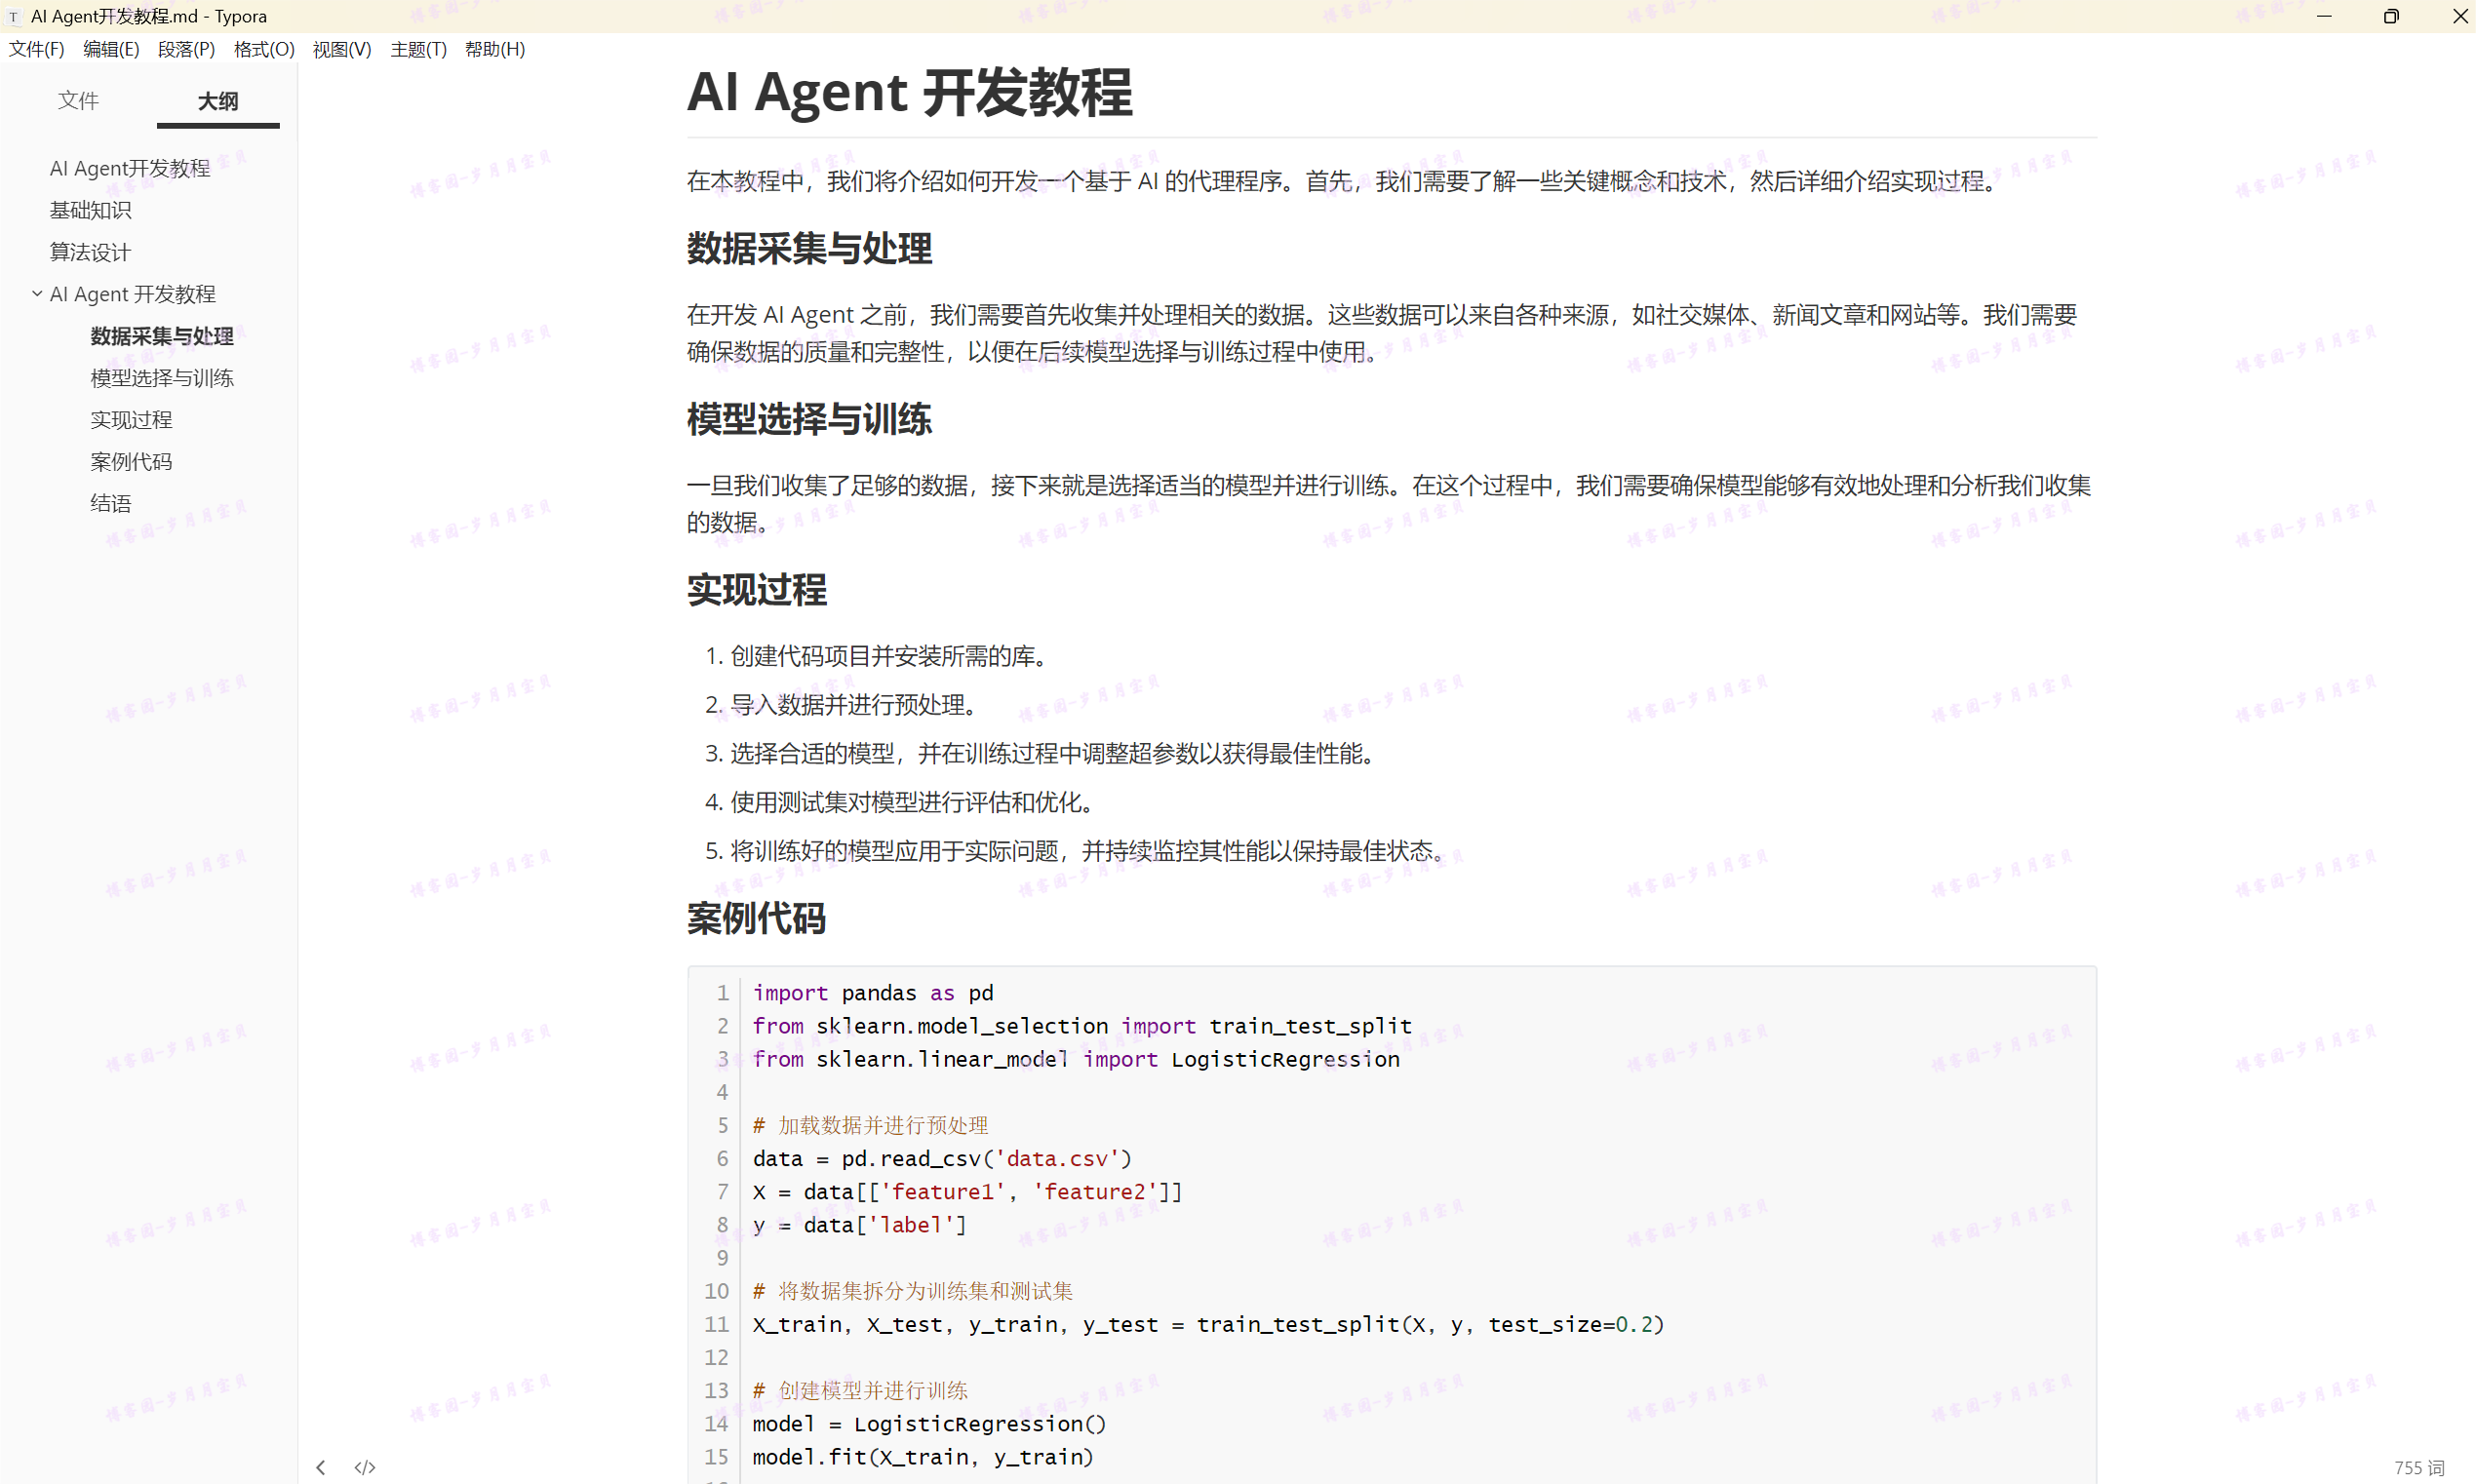This screenshot has width=2476, height=1484.
Task: Open the 帮助(H) menu
Action: coord(495,49)
